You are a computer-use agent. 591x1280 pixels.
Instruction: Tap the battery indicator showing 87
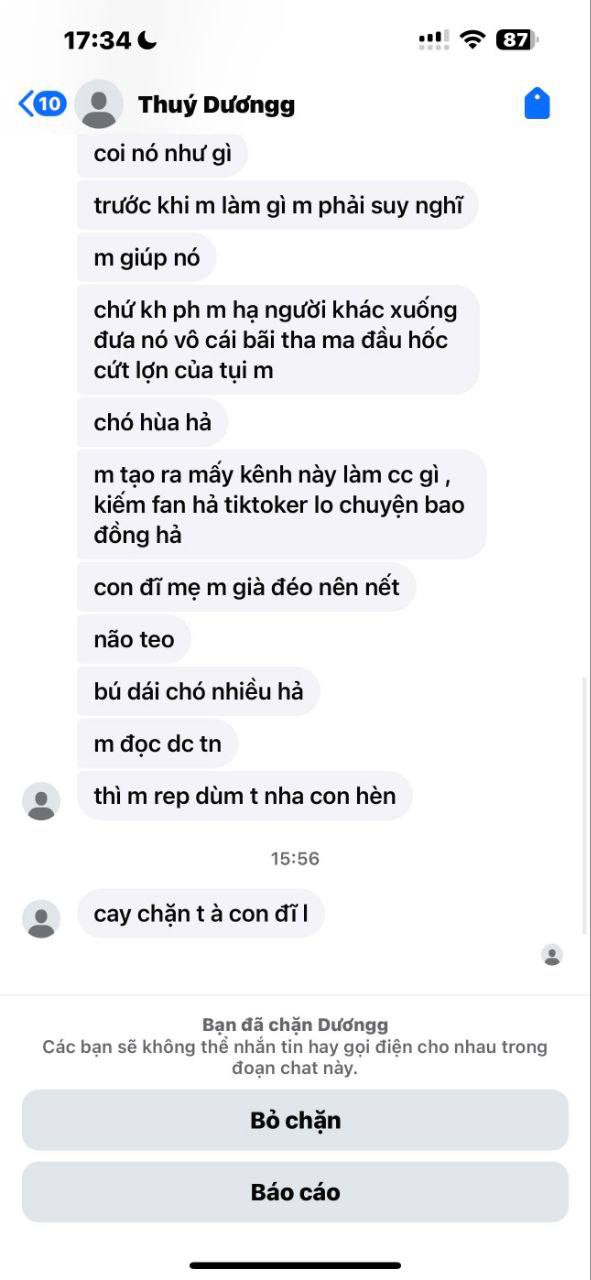[517, 40]
